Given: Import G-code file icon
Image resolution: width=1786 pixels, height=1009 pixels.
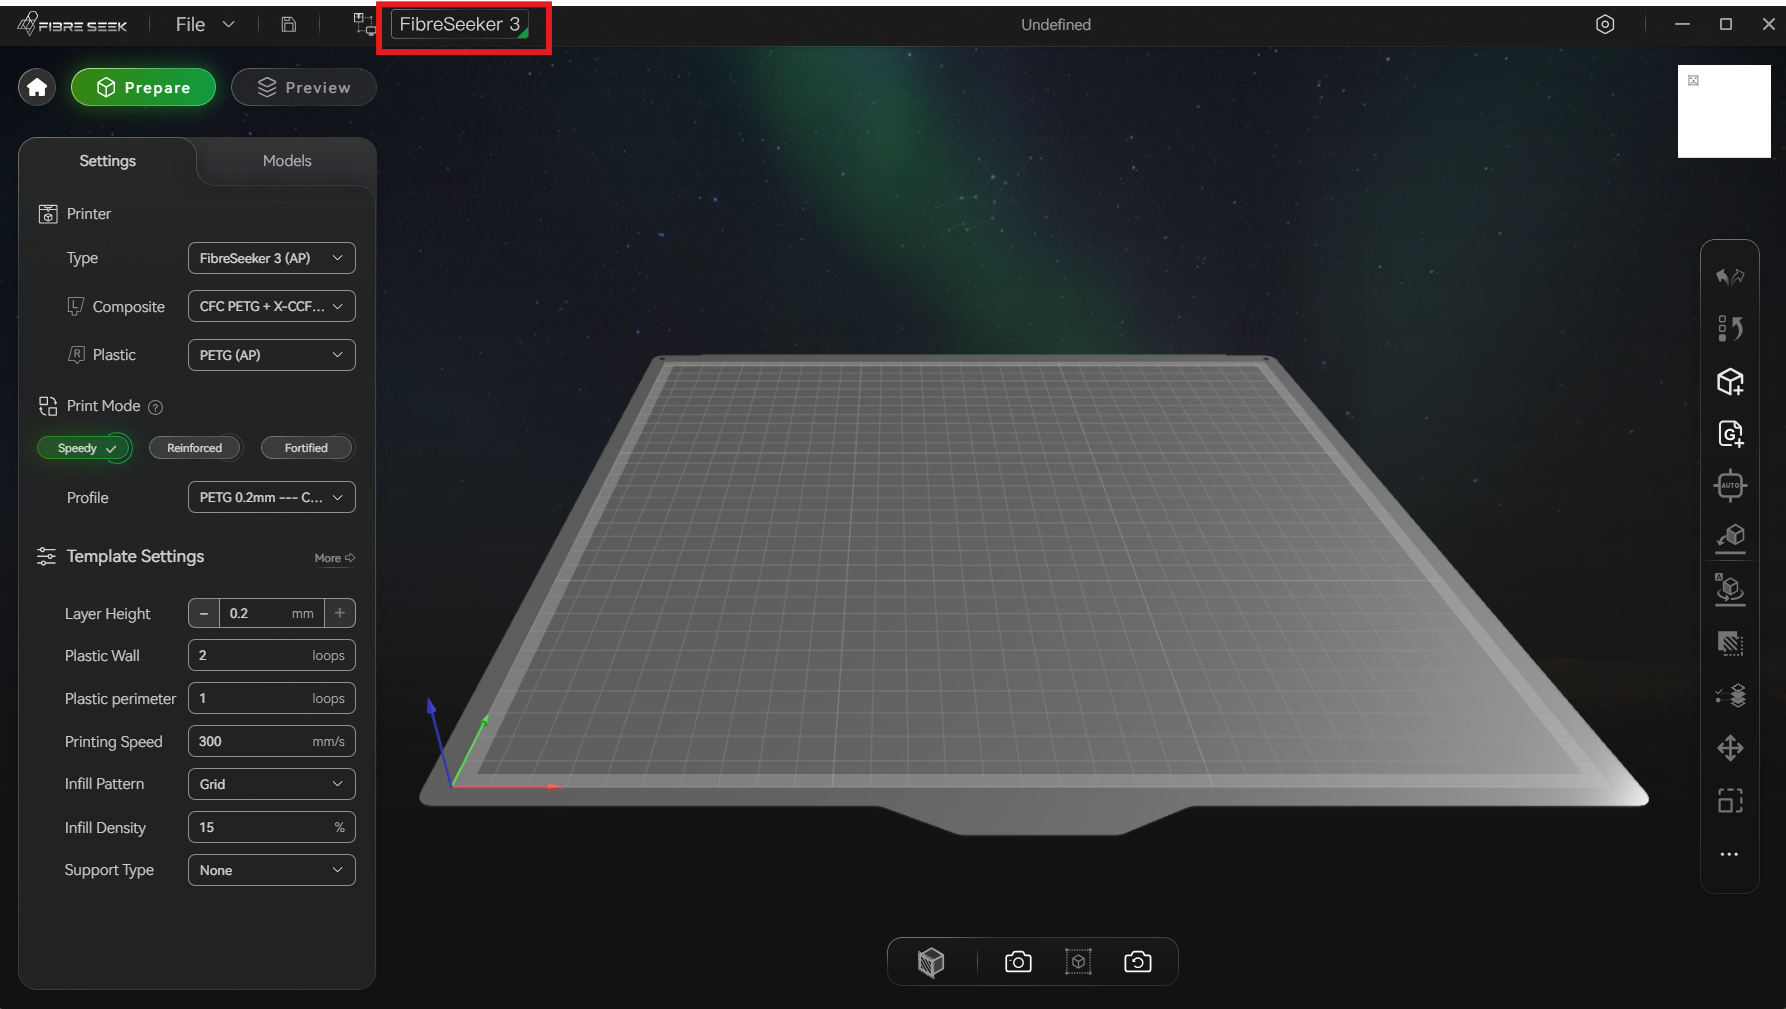Looking at the screenshot, I should pos(1730,434).
